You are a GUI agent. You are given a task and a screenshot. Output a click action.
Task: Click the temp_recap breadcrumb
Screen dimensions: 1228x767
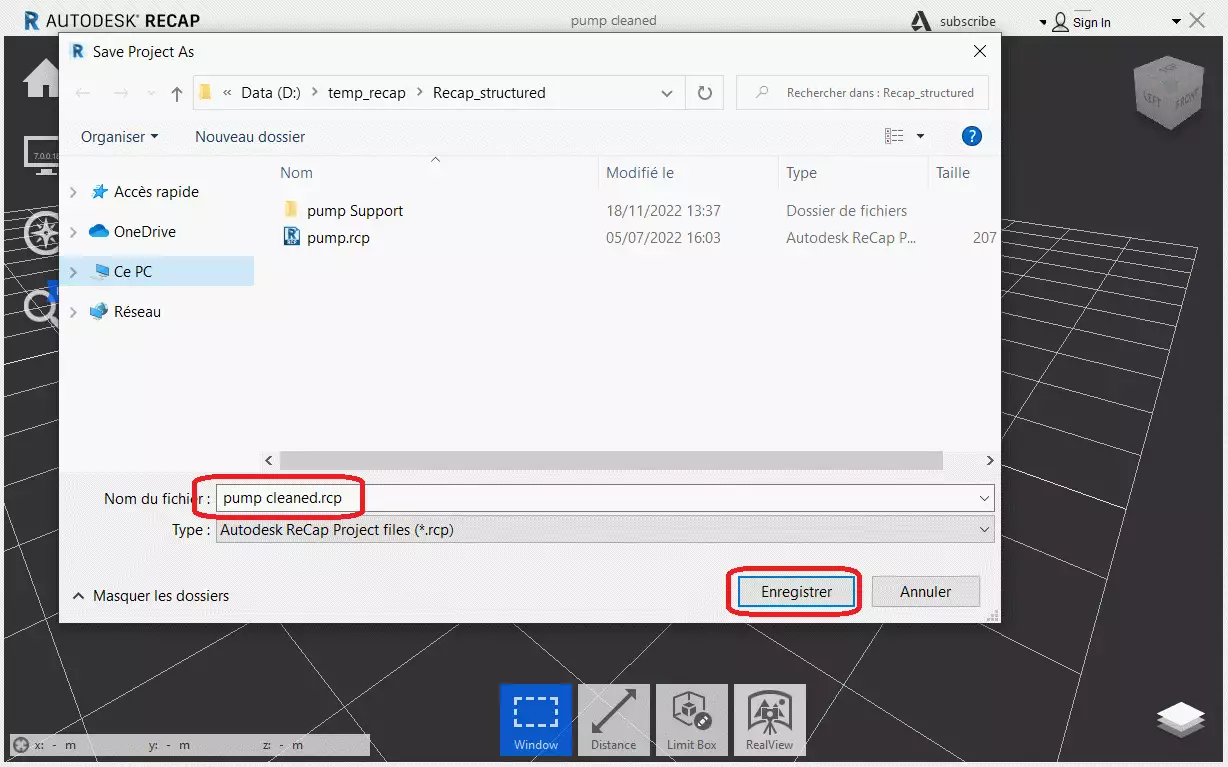(367, 93)
